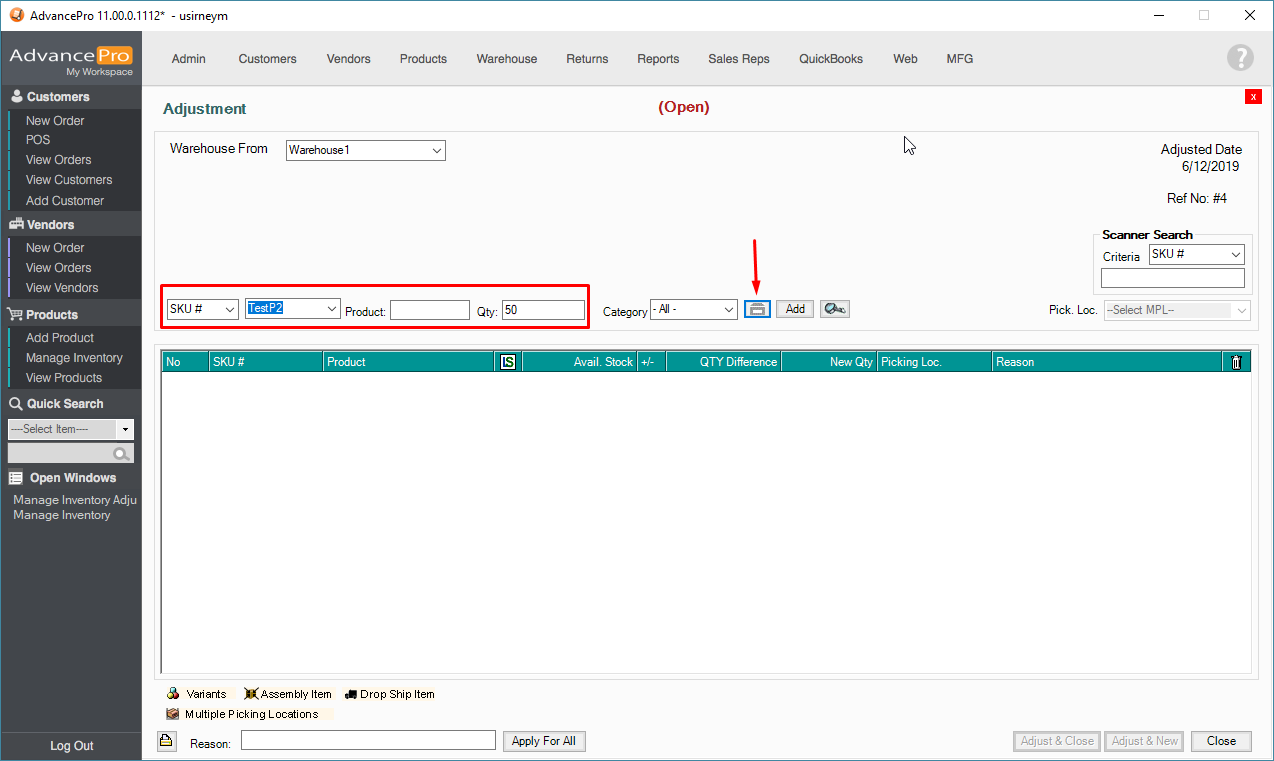Click inside the Reason input field
1274x761 pixels.
[368, 740]
